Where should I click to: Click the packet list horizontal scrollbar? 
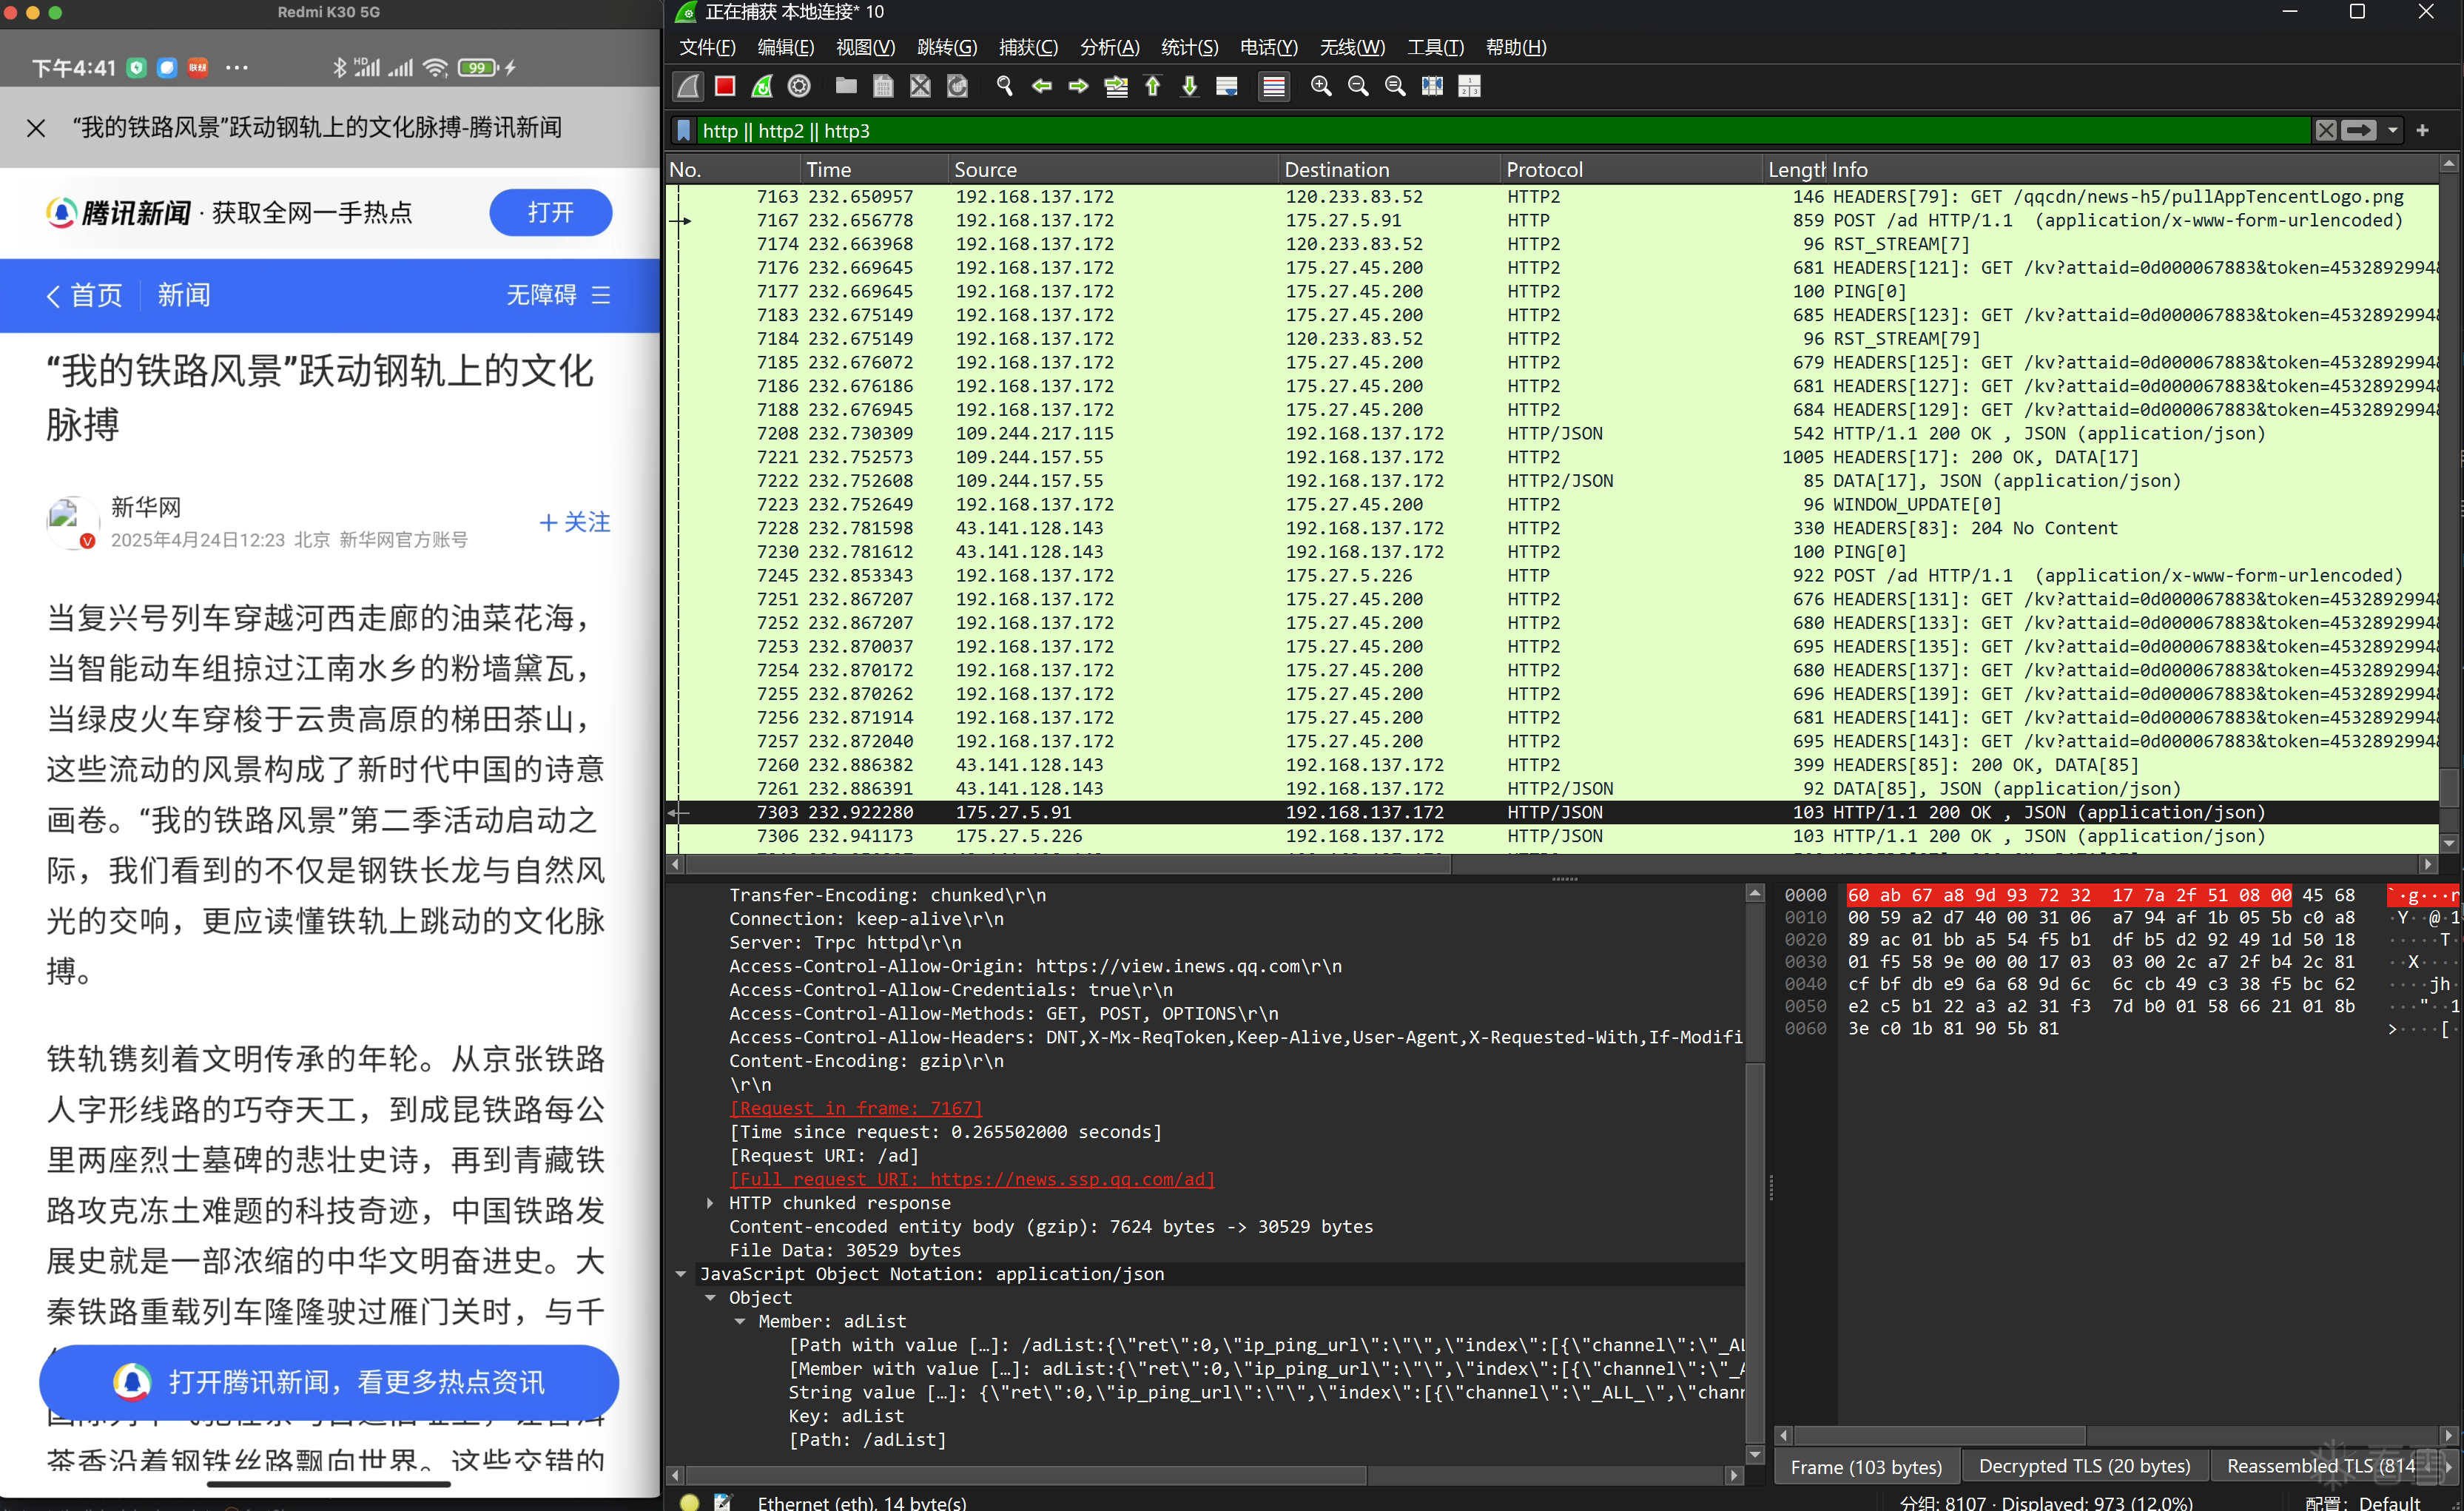click(1068, 864)
